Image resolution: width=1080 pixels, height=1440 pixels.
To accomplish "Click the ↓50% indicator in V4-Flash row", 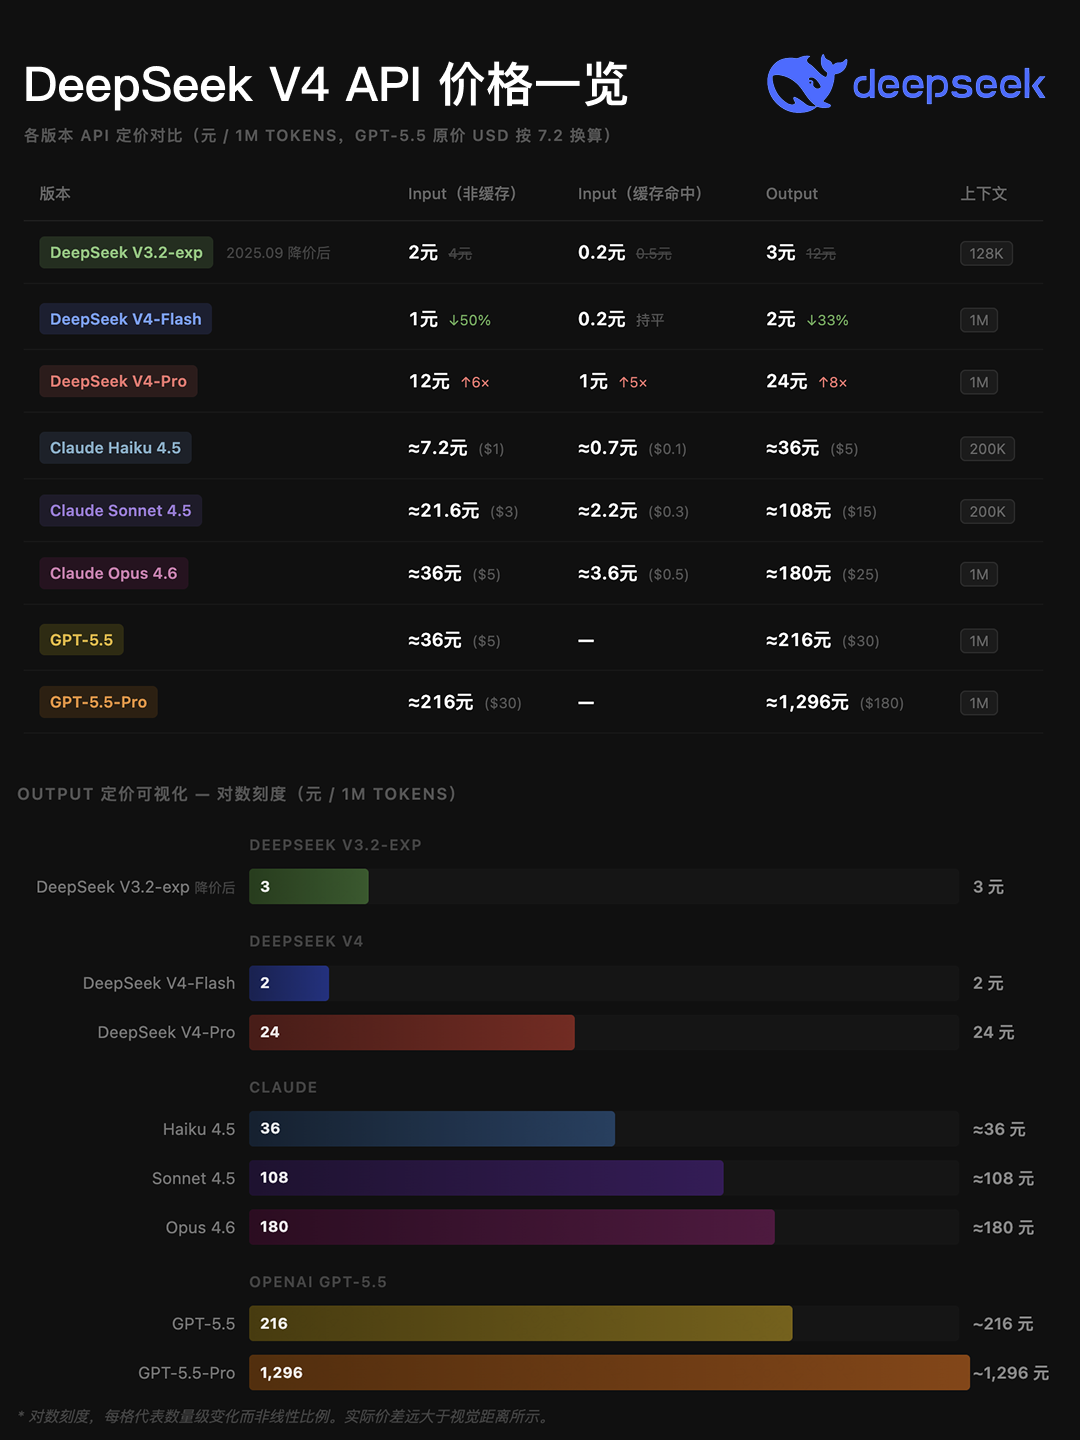I will click(x=470, y=321).
